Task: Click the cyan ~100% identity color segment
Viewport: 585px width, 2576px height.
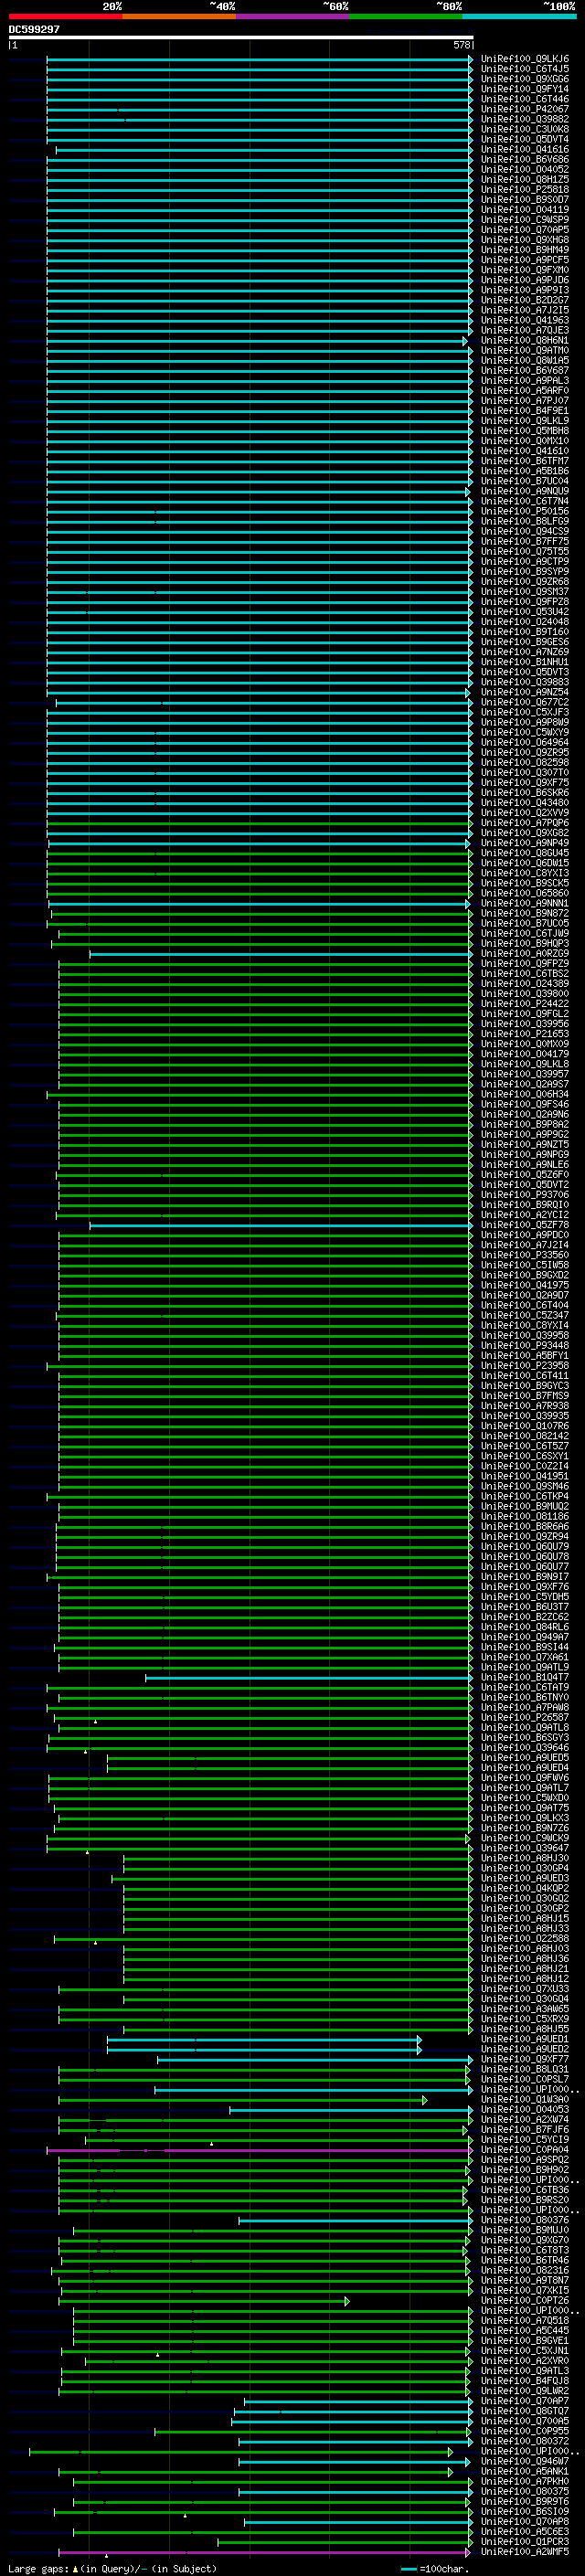Action: pyautogui.click(x=519, y=16)
